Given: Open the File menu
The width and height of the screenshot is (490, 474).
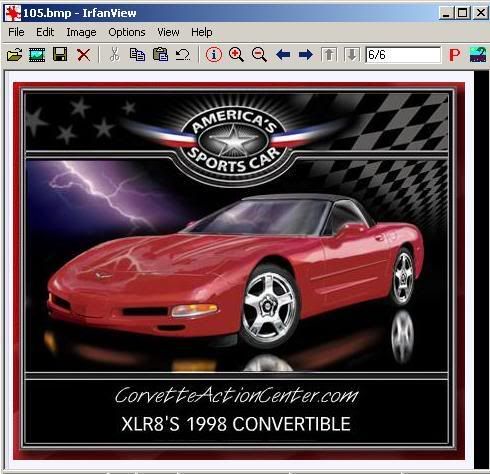Looking at the screenshot, I should tap(16, 32).
